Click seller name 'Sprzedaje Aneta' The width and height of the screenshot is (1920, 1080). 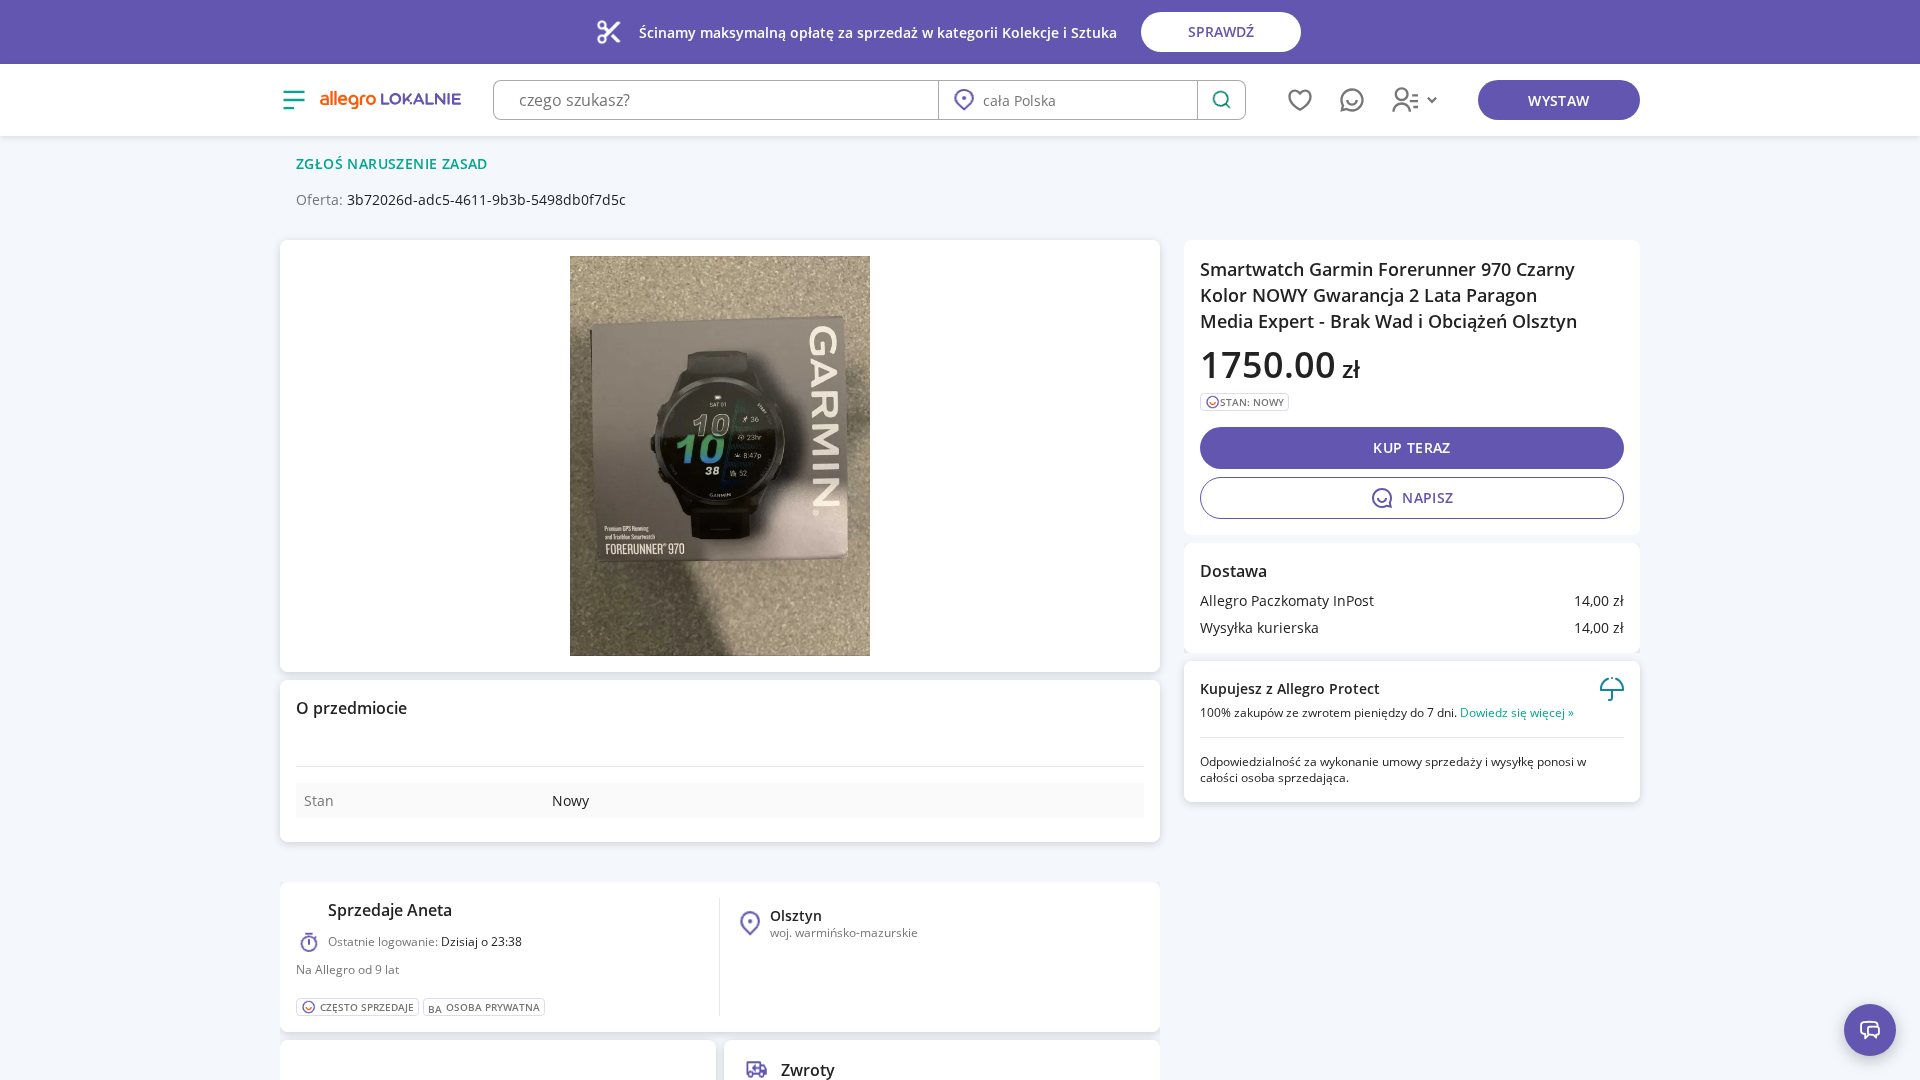pos(390,910)
